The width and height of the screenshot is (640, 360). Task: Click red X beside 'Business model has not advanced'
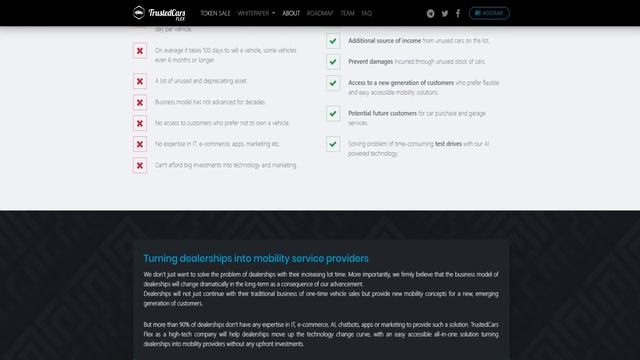pyautogui.click(x=140, y=102)
